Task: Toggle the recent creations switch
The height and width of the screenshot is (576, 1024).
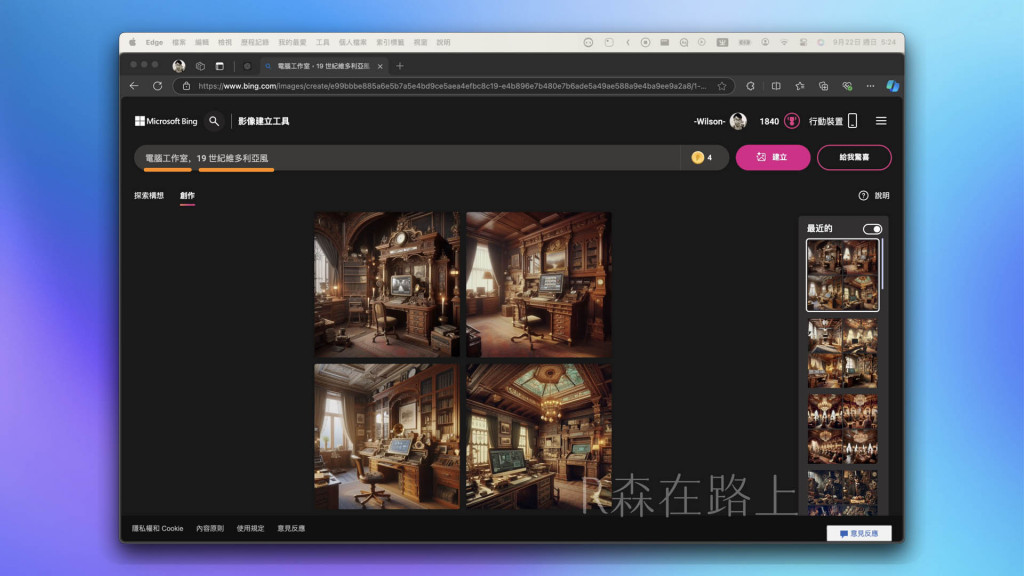Action: pos(872,229)
